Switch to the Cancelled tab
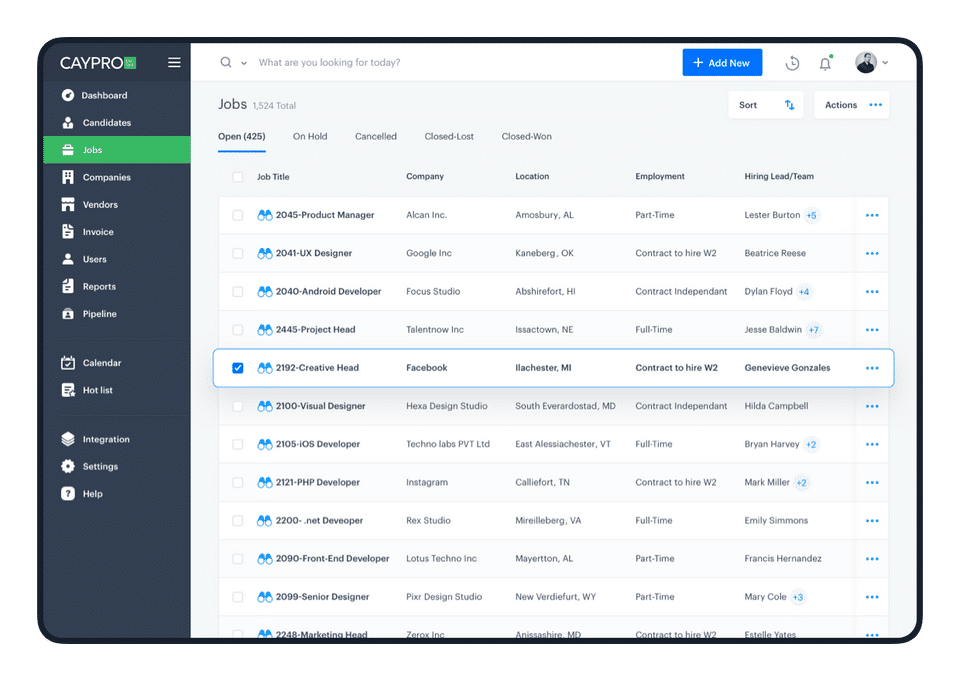 pos(376,137)
